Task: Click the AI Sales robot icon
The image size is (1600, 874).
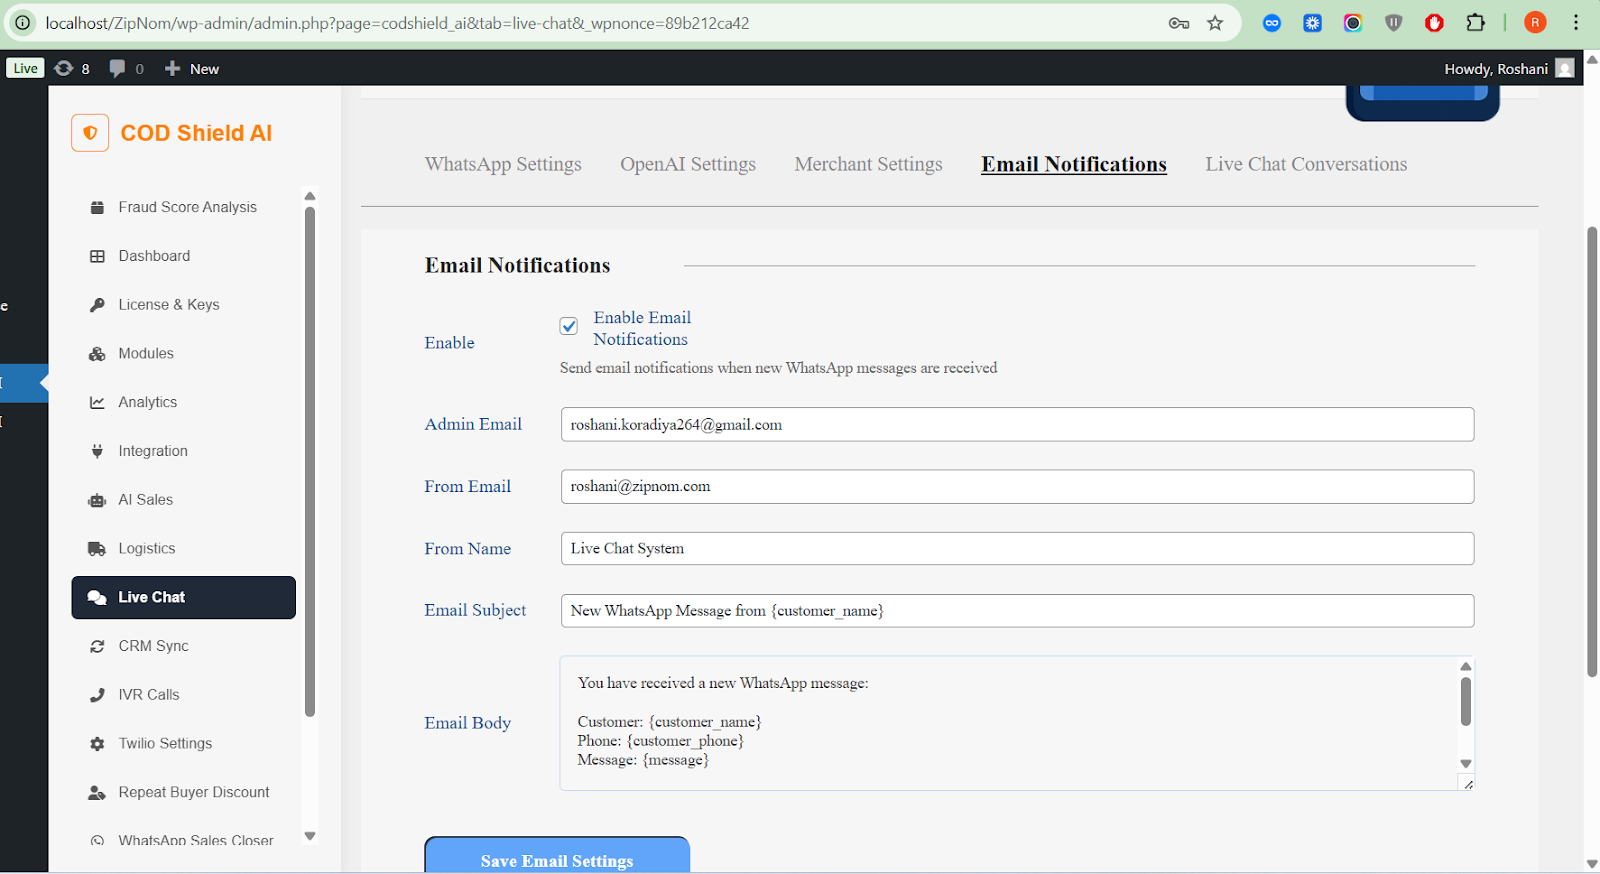Action: 97,500
